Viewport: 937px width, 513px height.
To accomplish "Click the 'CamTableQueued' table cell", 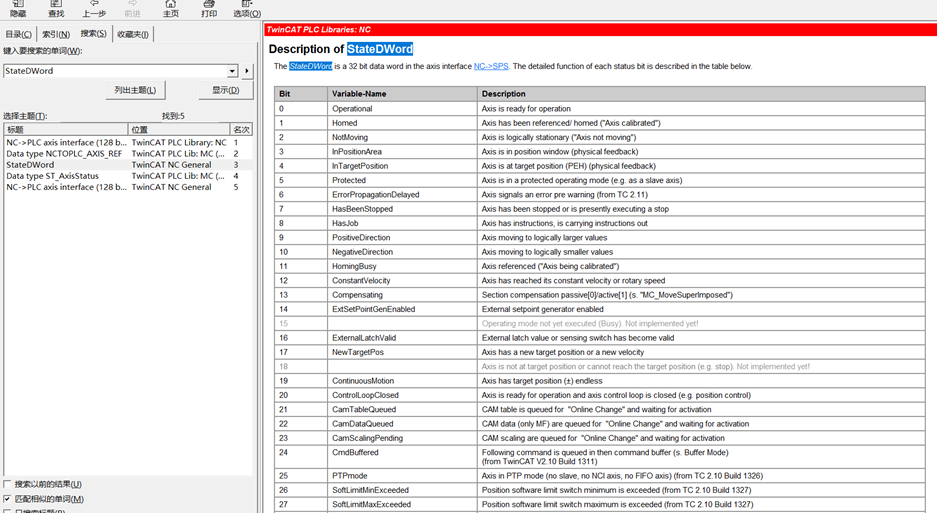I will [x=403, y=410].
